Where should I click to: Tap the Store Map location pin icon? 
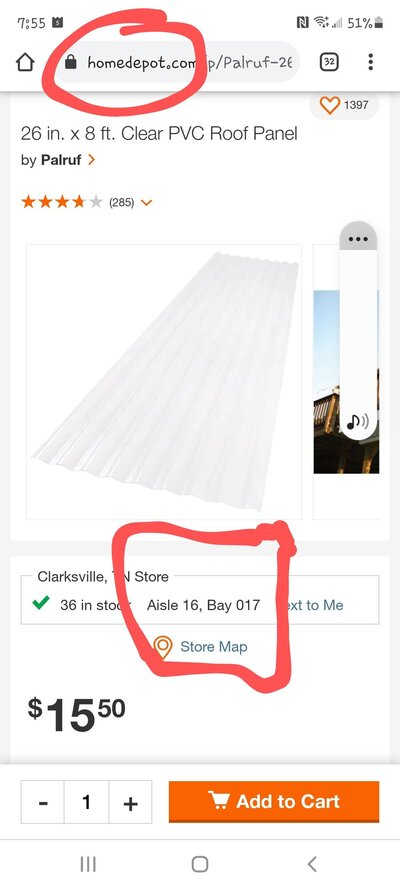tap(163, 647)
